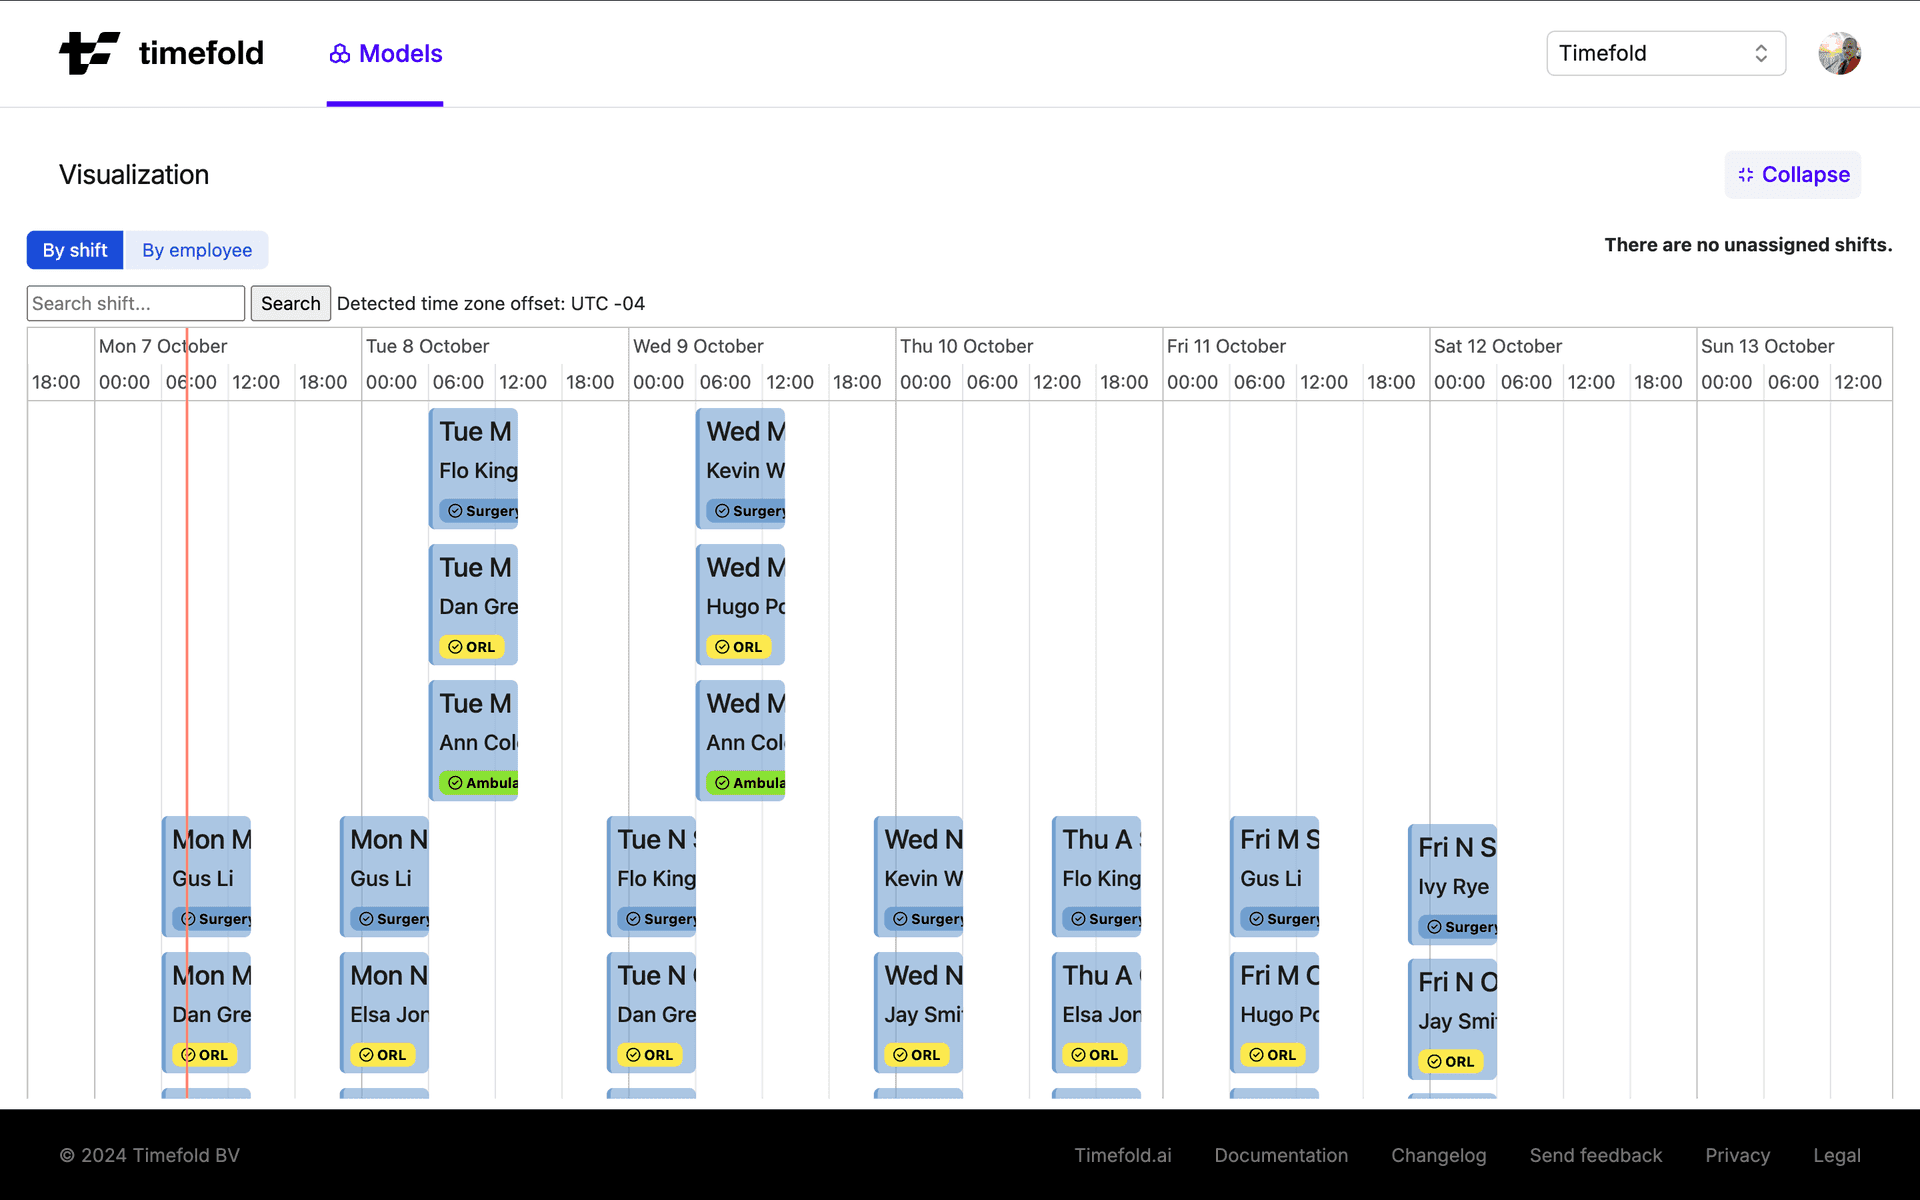The width and height of the screenshot is (1920, 1200).
Task: Click the Privacy footer link
Action: click(1737, 1155)
